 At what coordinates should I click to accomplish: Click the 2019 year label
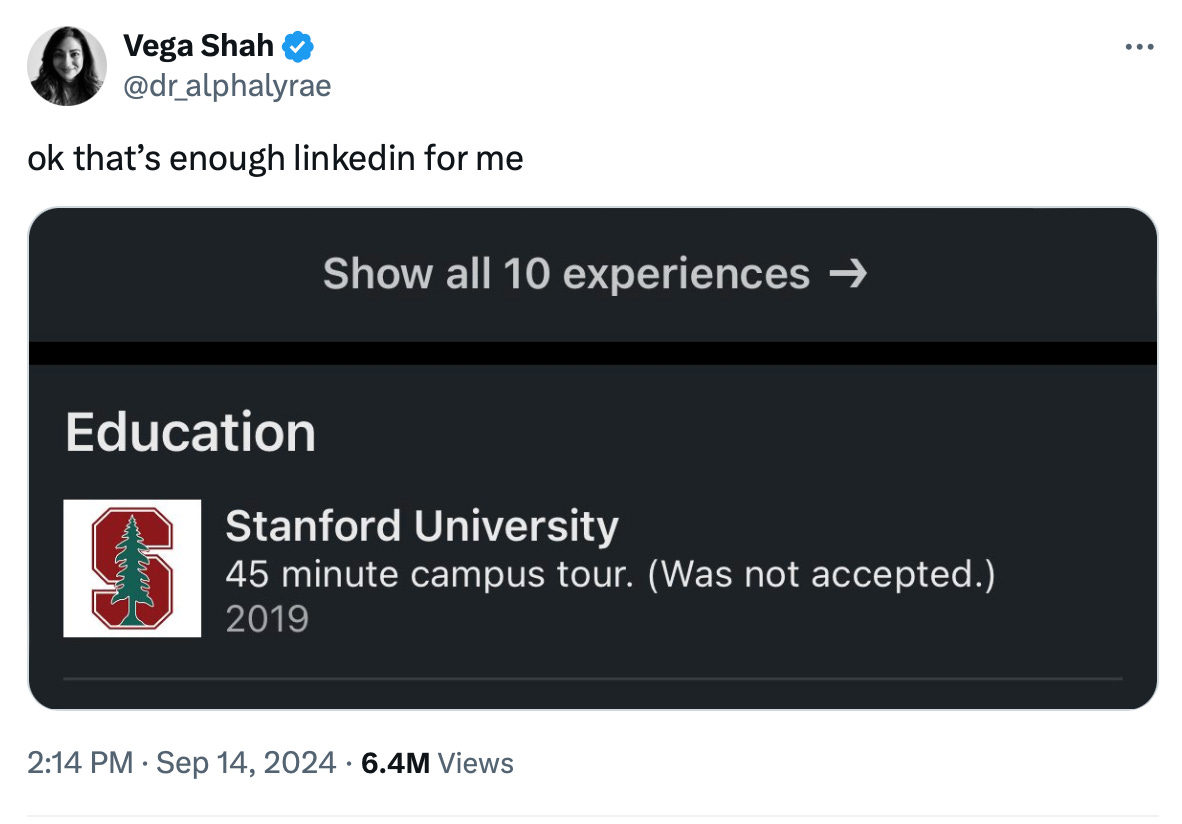266,620
